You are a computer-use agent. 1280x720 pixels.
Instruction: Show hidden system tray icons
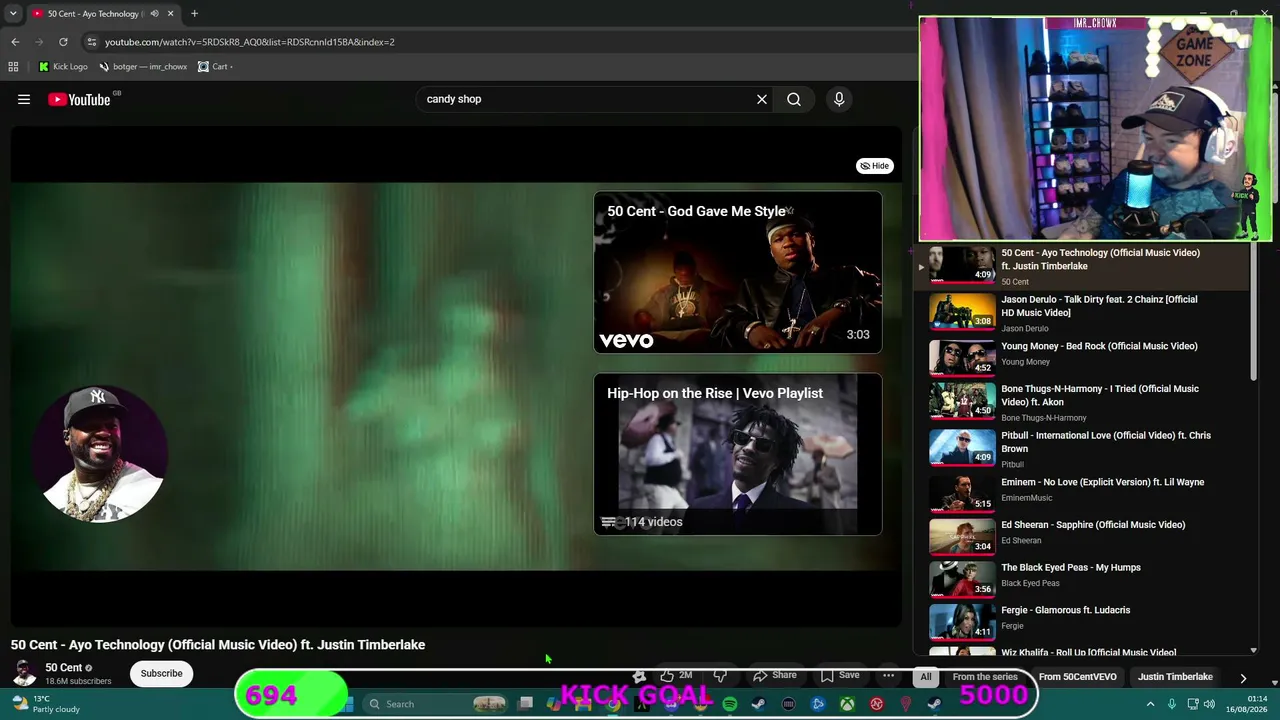(x=1150, y=704)
